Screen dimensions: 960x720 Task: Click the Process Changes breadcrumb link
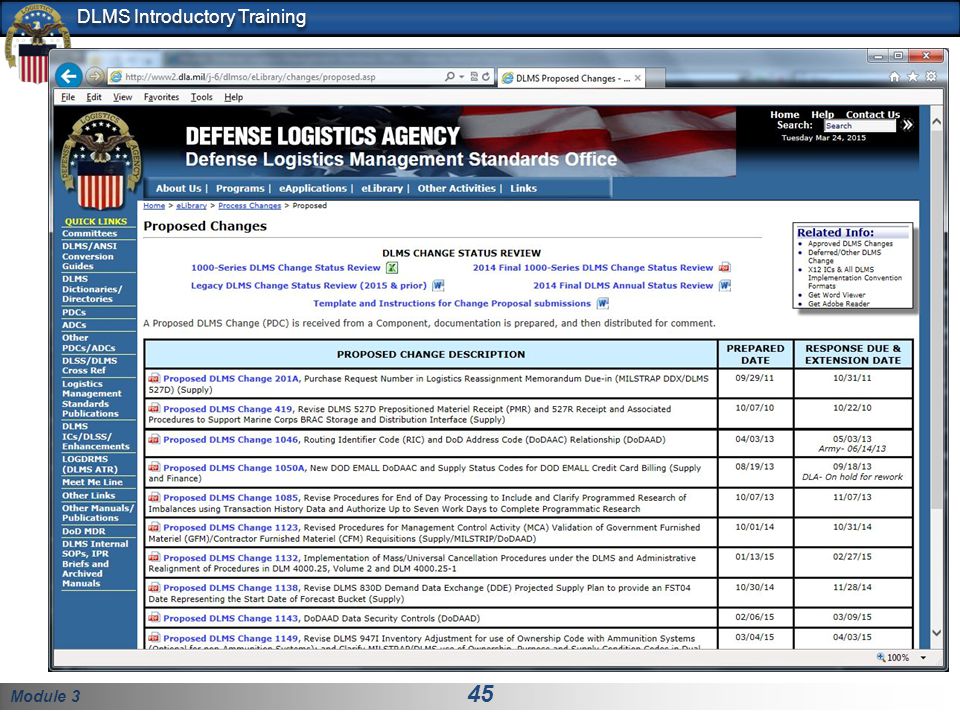[250, 206]
